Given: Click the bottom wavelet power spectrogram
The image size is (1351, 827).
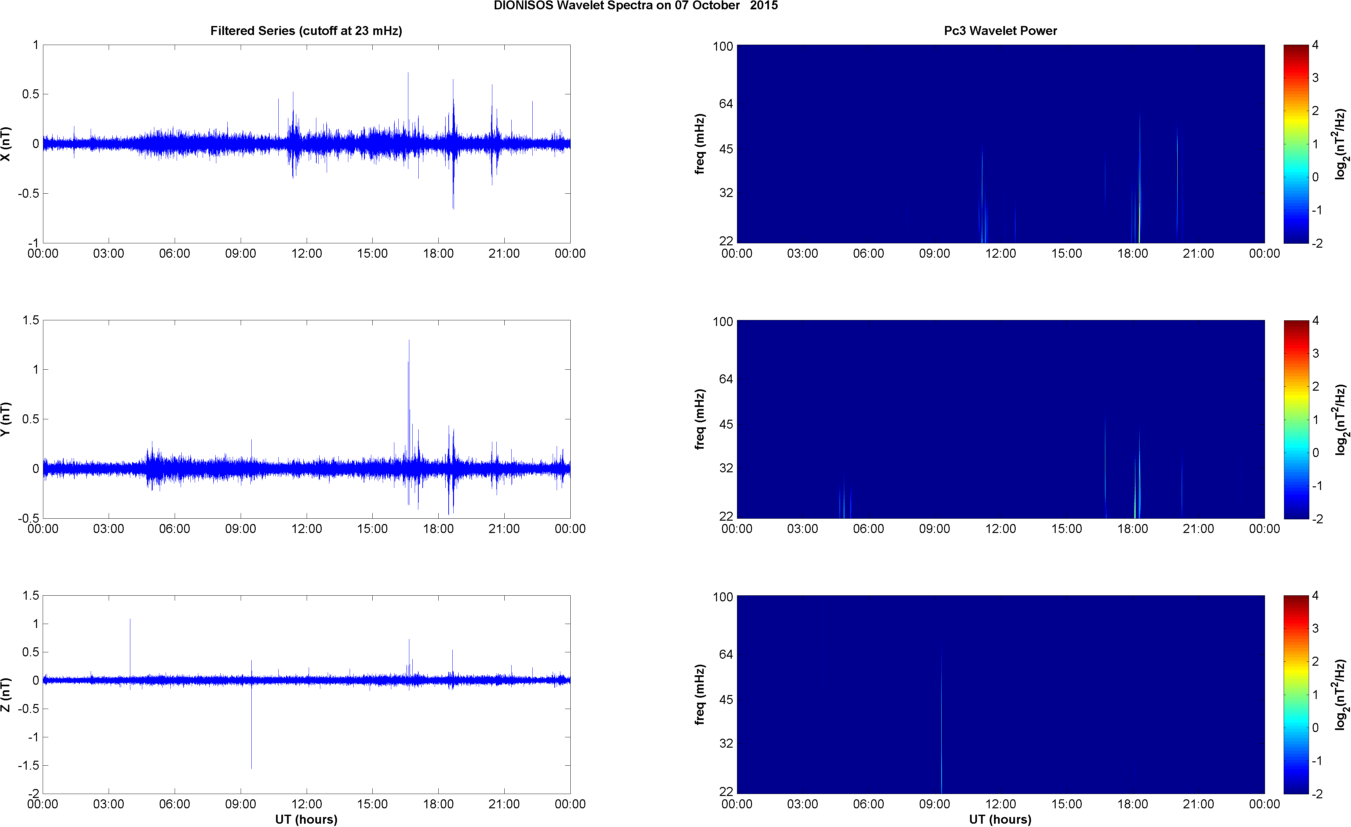Looking at the screenshot, I should click(1001, 694).
